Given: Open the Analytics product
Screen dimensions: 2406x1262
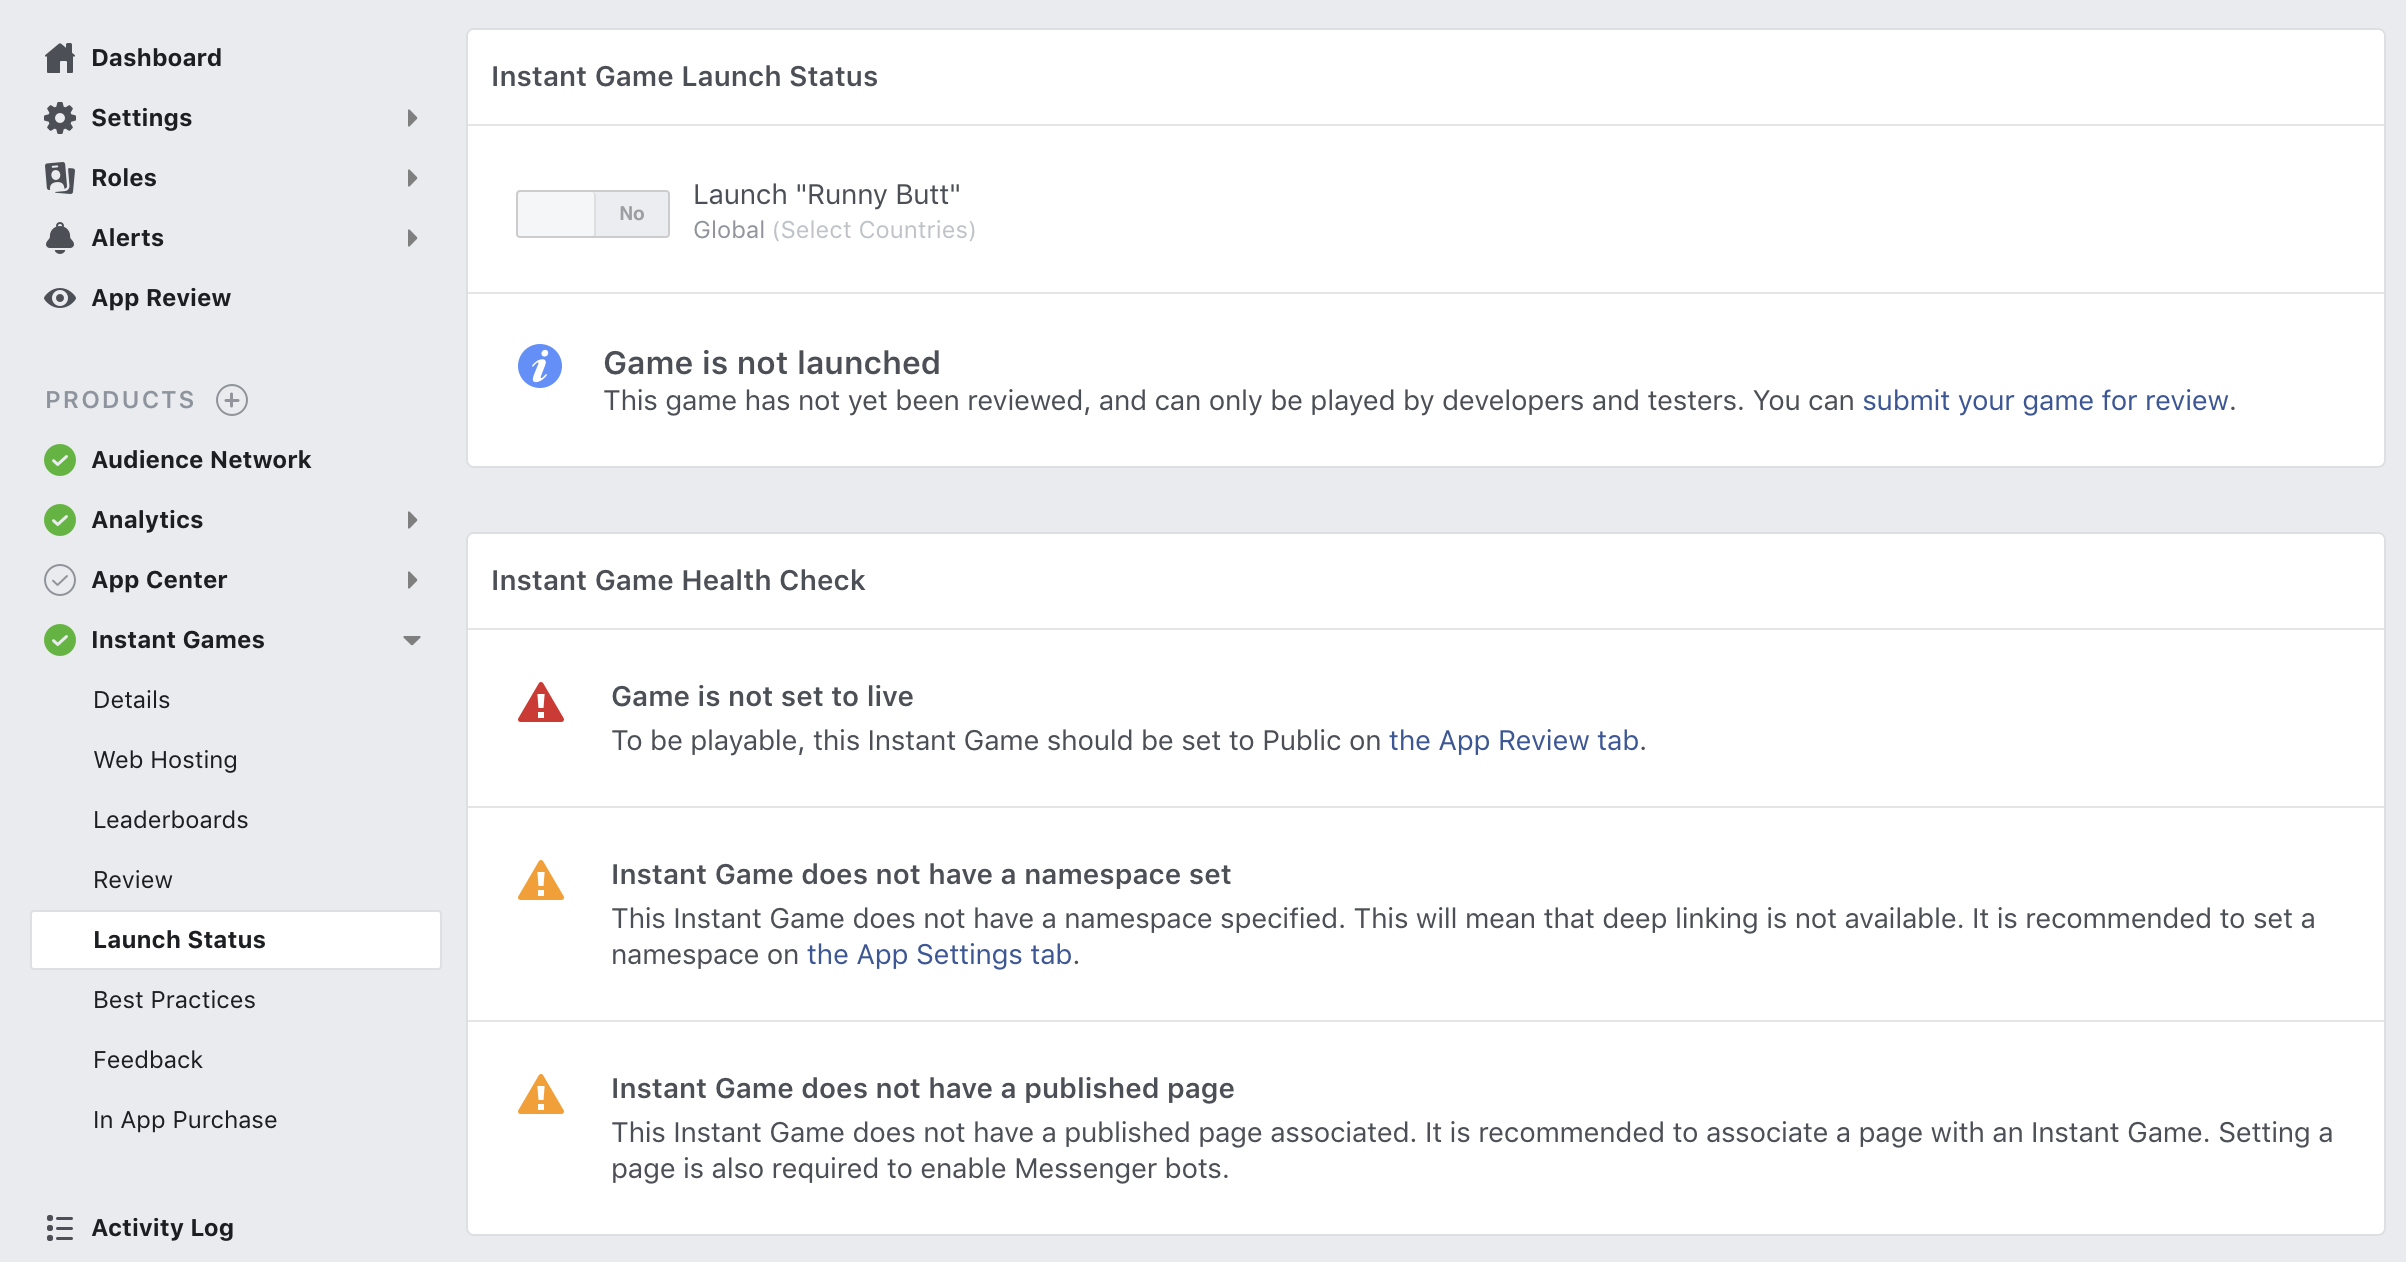Looking at the screenshot, I should pyautogui.click(x=147, y=520).
